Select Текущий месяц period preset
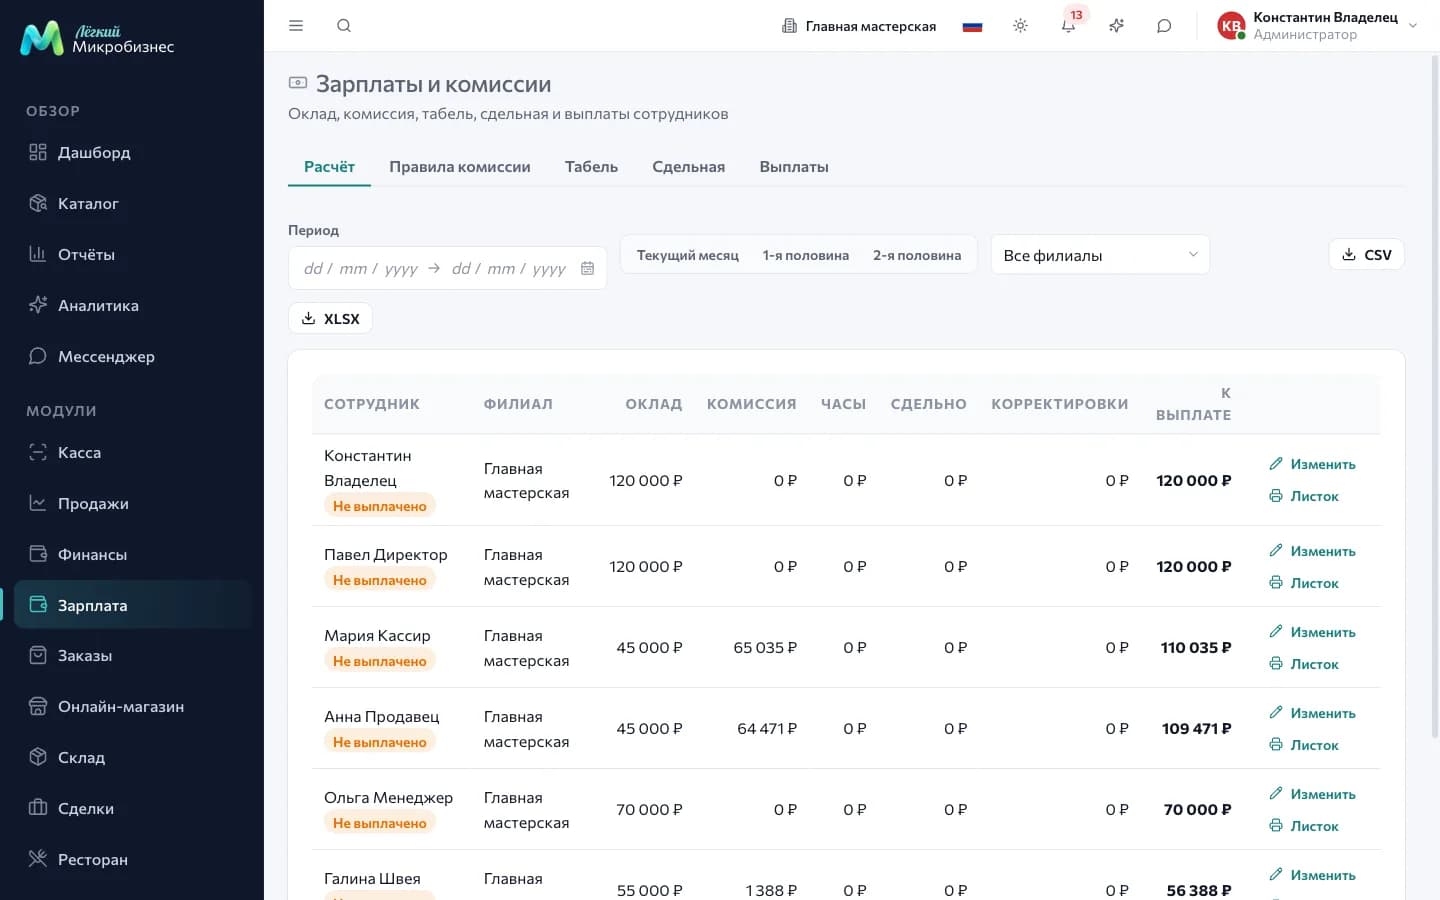Viewport: 1440px width, 900px height. [x=688, y=255]
